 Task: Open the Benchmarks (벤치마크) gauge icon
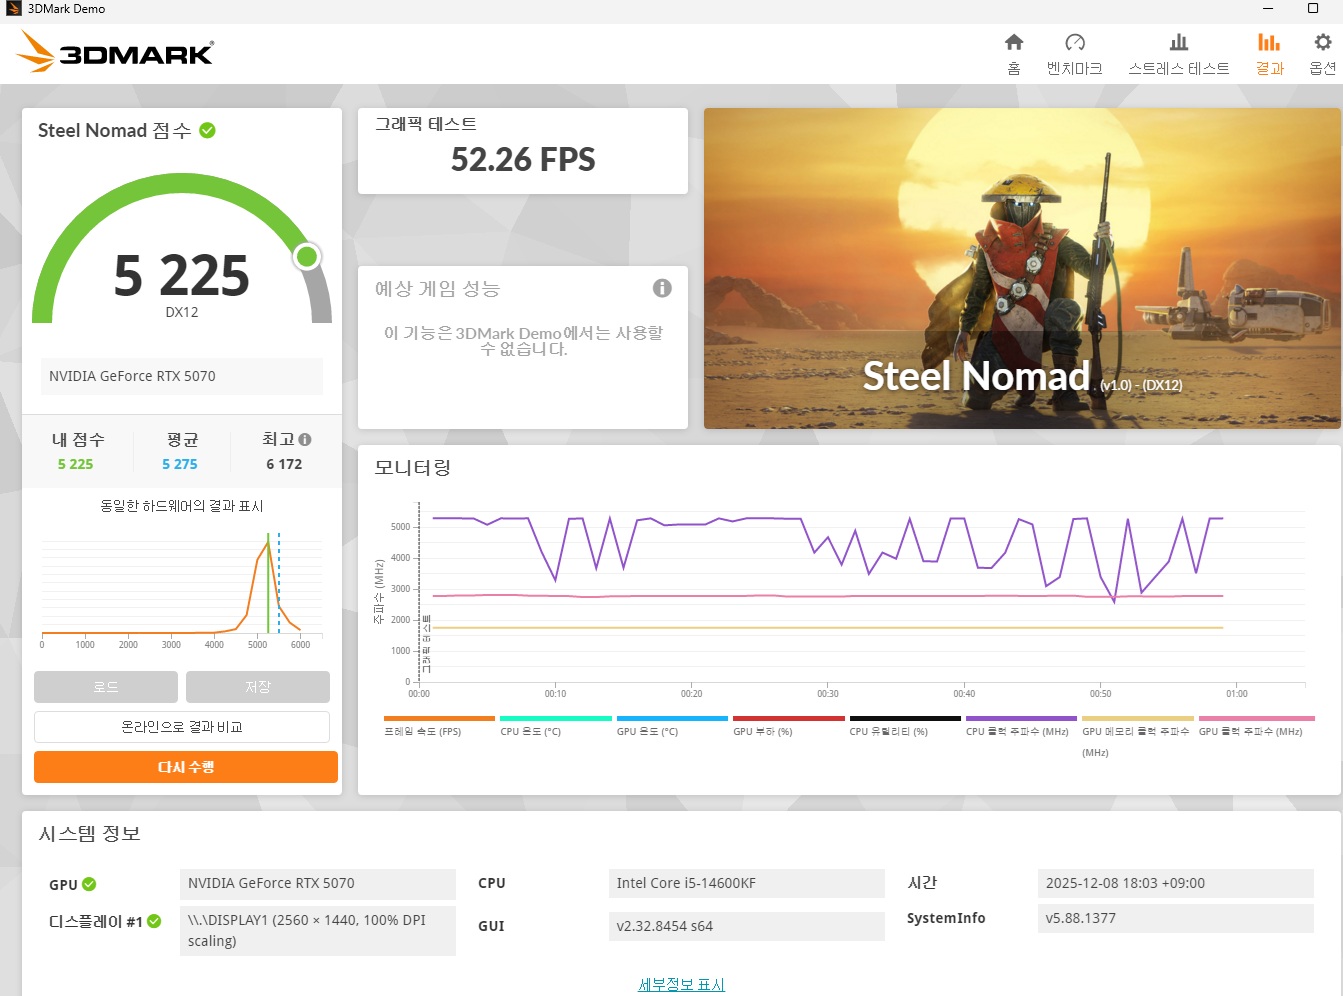[1074, 42]
